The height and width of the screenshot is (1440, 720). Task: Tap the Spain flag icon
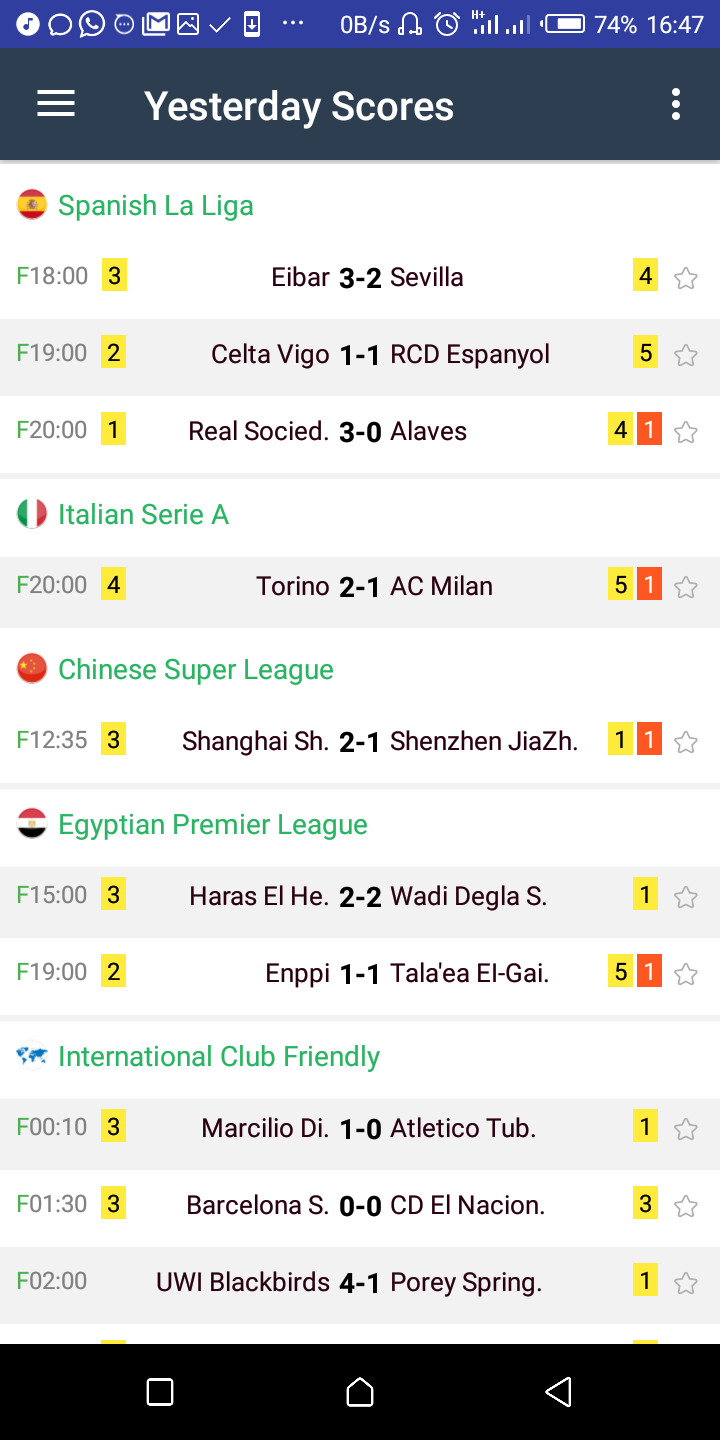(32, 205)
